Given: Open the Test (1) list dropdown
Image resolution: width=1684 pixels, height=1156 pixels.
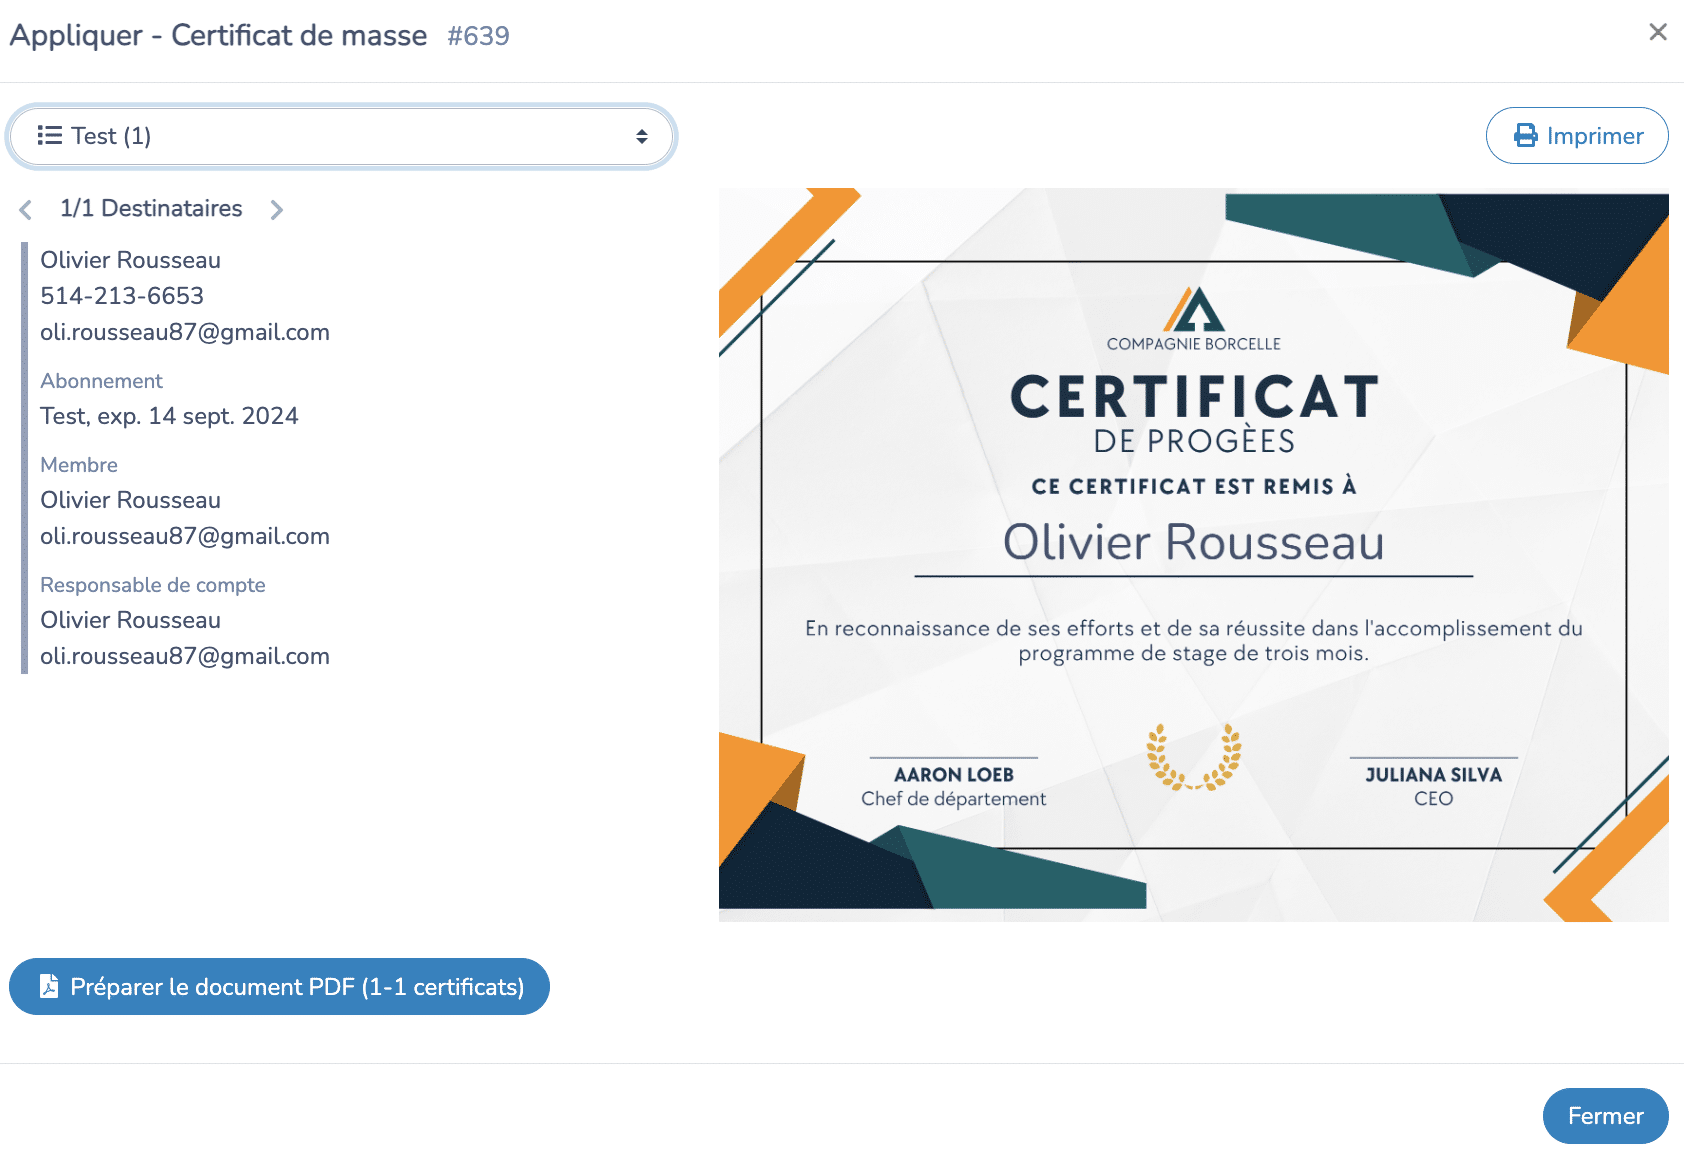Looking at the screenshot, I should point(342,136).
